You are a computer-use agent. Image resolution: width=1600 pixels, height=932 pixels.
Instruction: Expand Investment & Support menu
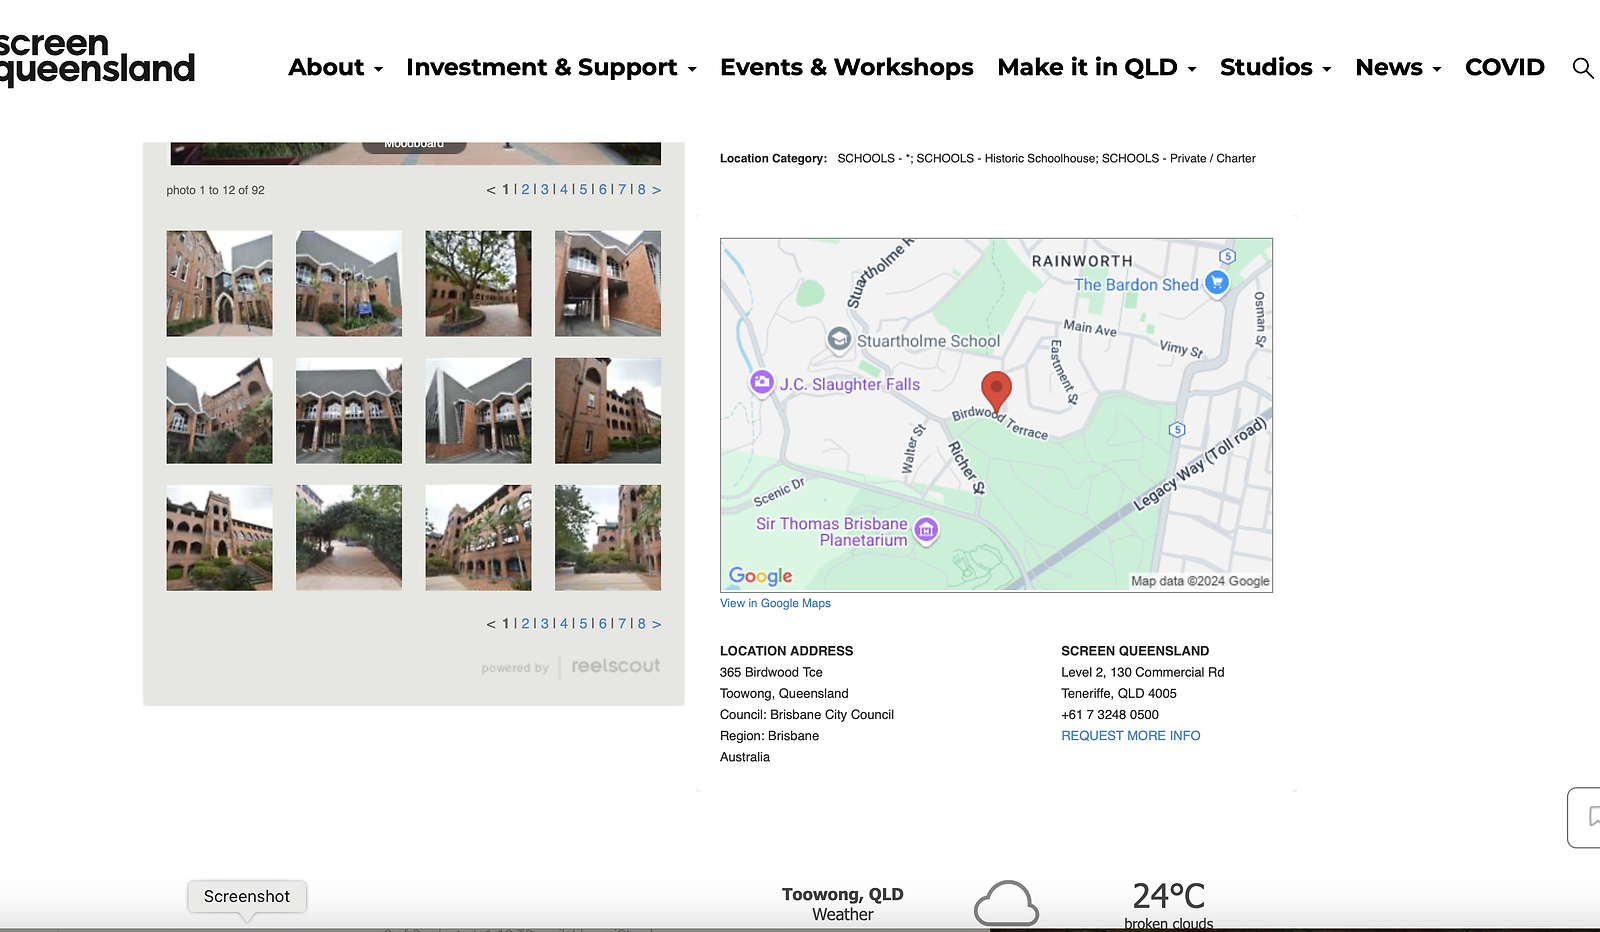tap(551, 67)
